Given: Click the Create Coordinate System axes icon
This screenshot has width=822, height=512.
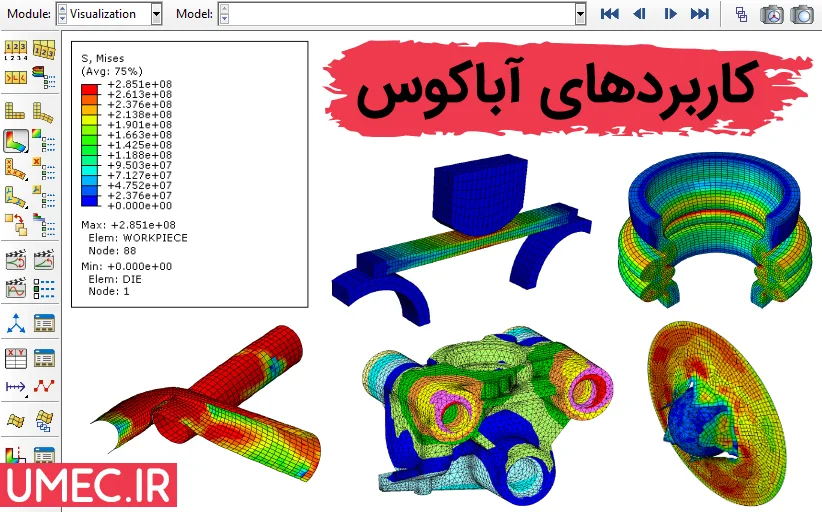Looking at the screenshot, I should [x=15, y=323].
